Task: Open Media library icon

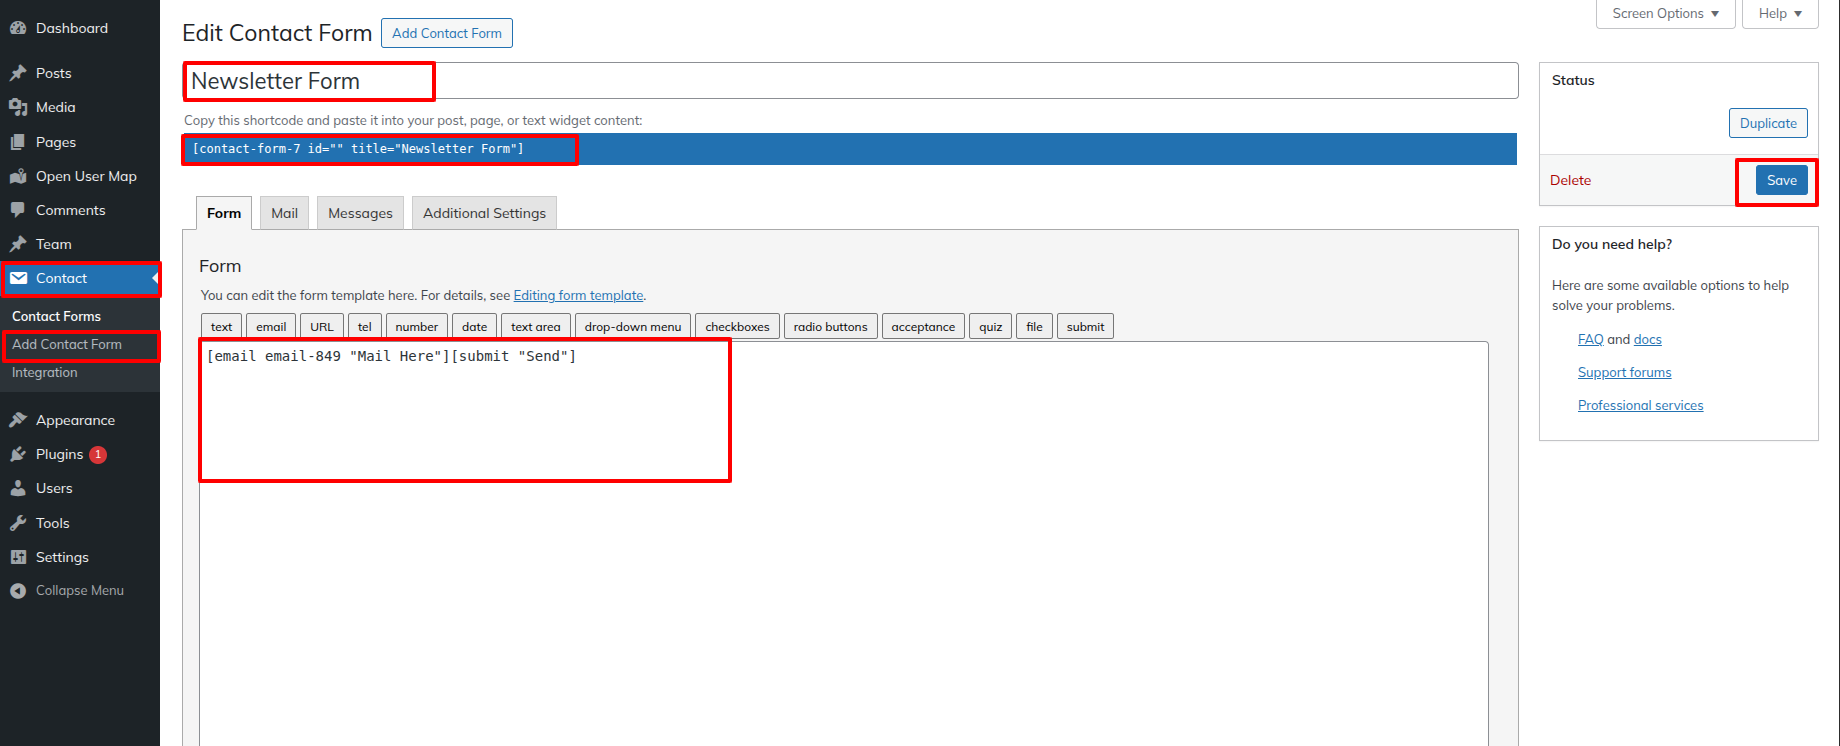Action: (x=18, y=107)
